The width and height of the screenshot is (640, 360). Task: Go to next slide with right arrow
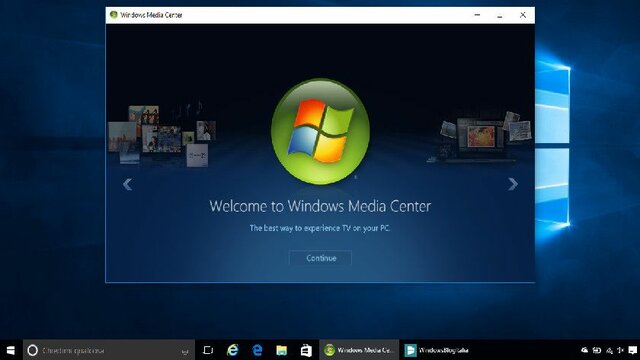(513, 184)
